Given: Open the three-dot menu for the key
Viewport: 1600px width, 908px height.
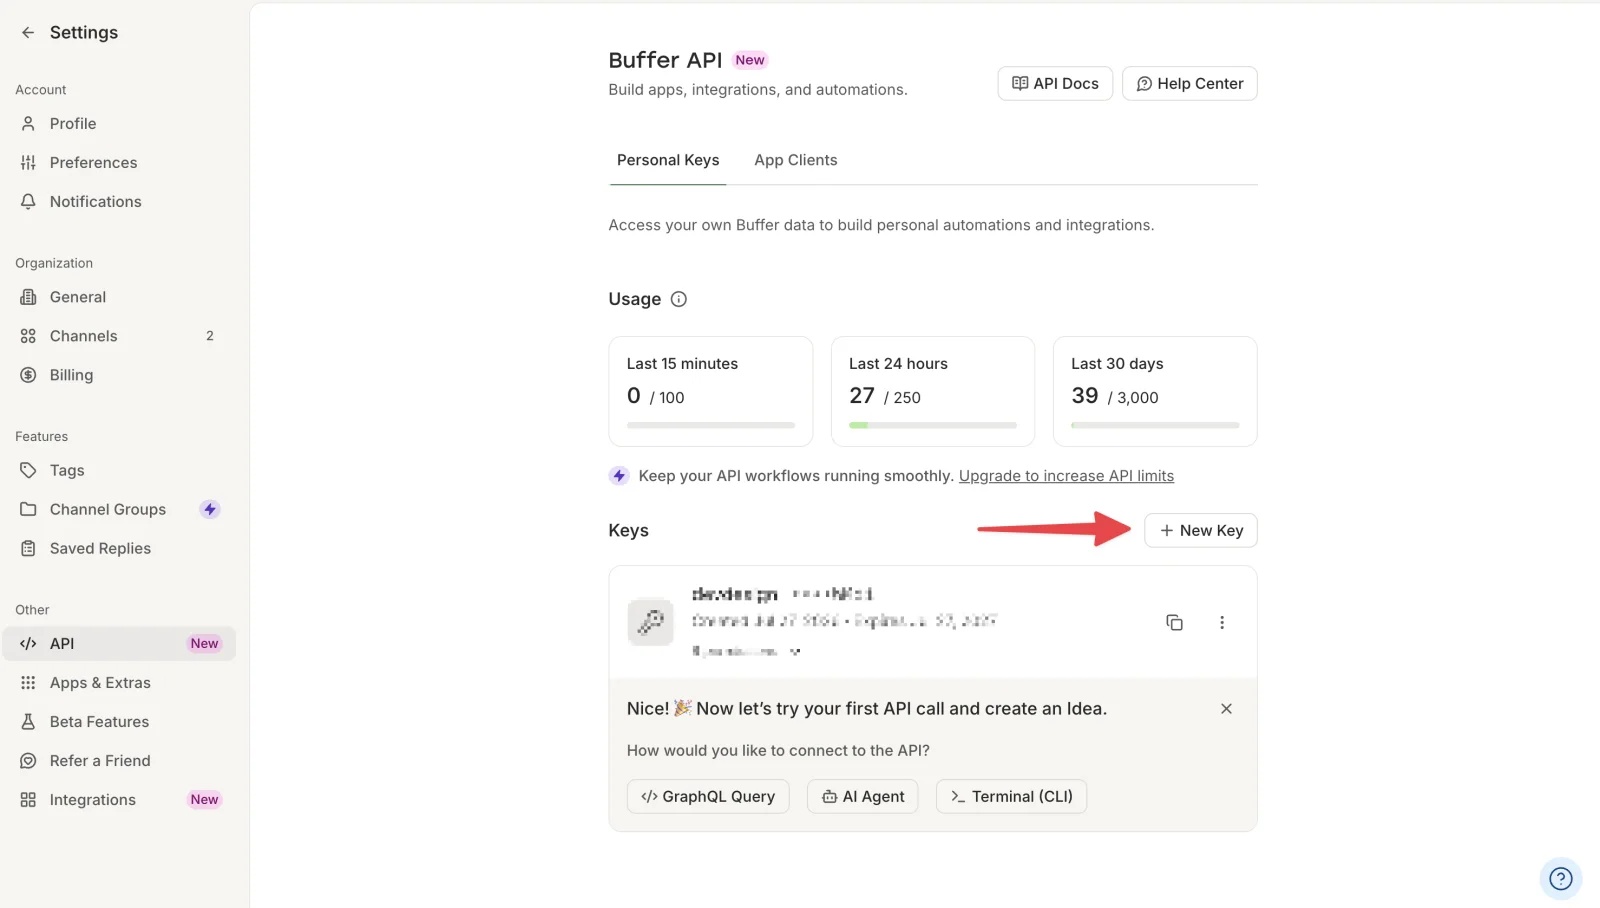Looking at the screenshot, I should pos(1221,622).
